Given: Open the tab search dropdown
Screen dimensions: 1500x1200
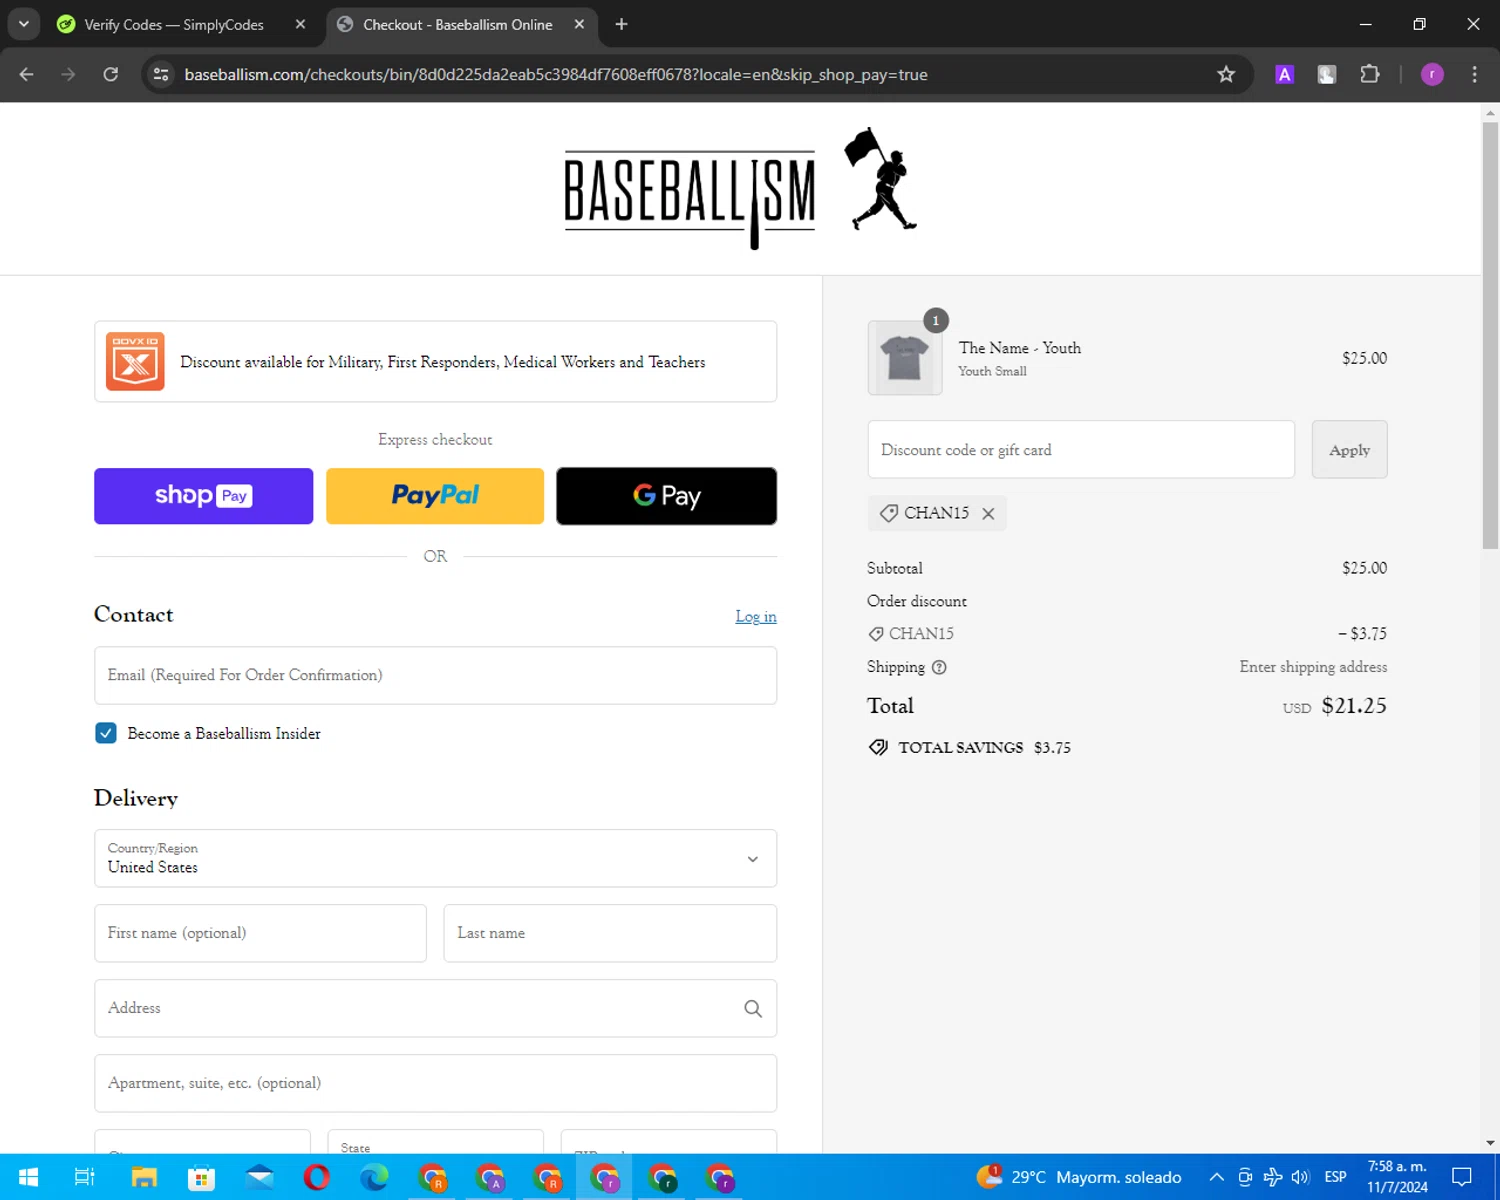Looking at the screenshot, I should [24, 24].
